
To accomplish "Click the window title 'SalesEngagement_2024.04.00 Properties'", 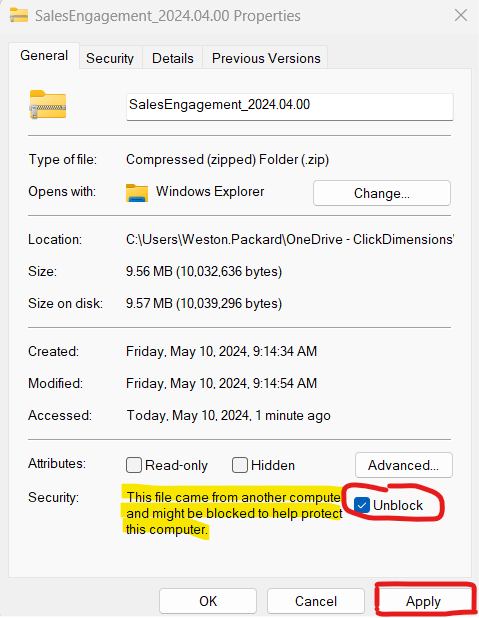I will point(168,16).
